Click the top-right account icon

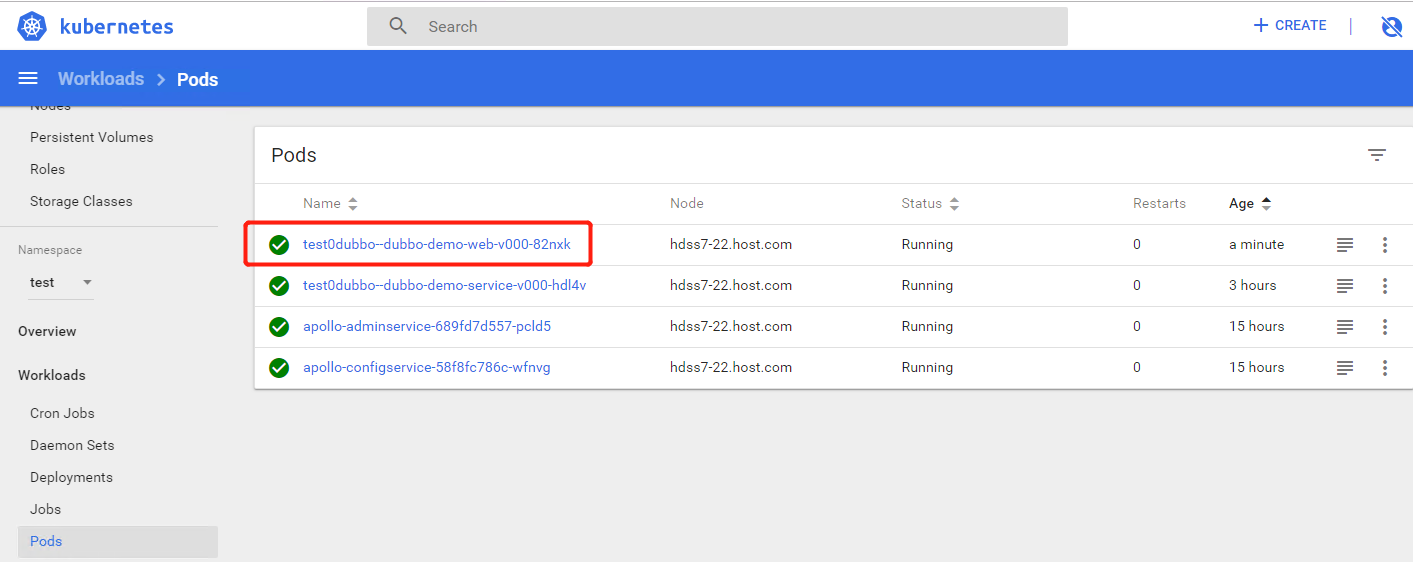pos(1391,26)
